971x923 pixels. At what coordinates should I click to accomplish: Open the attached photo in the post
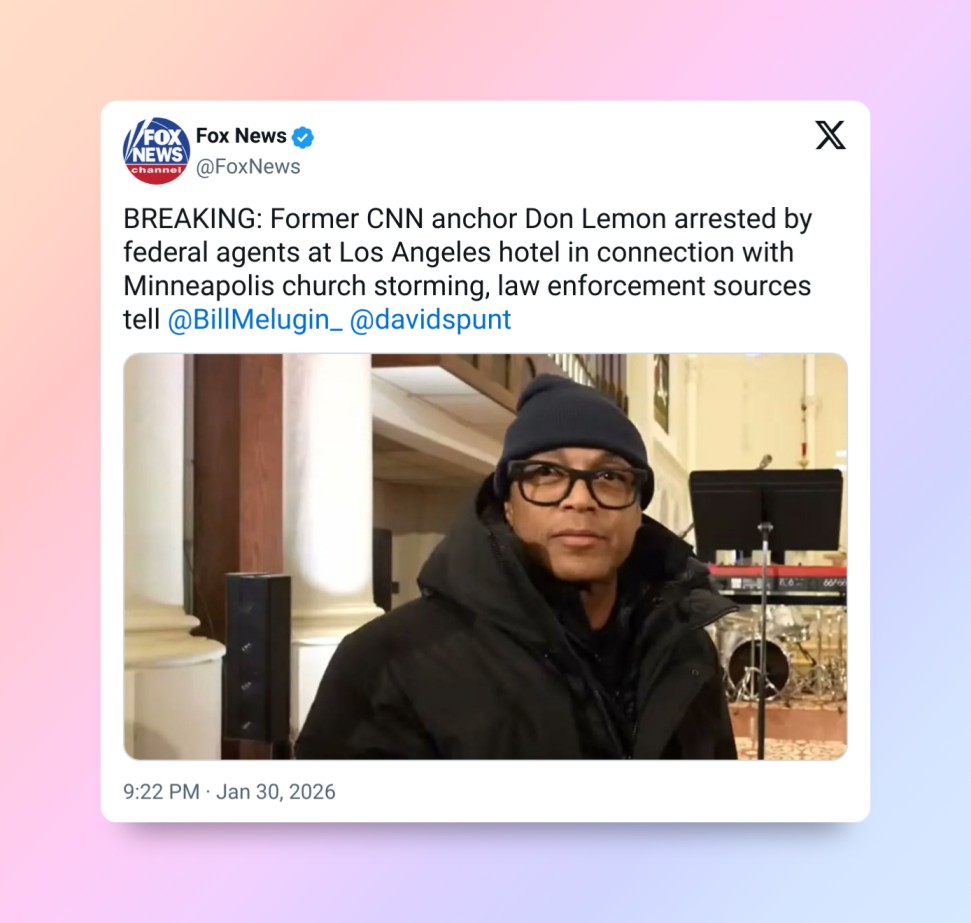click(486, 556)
